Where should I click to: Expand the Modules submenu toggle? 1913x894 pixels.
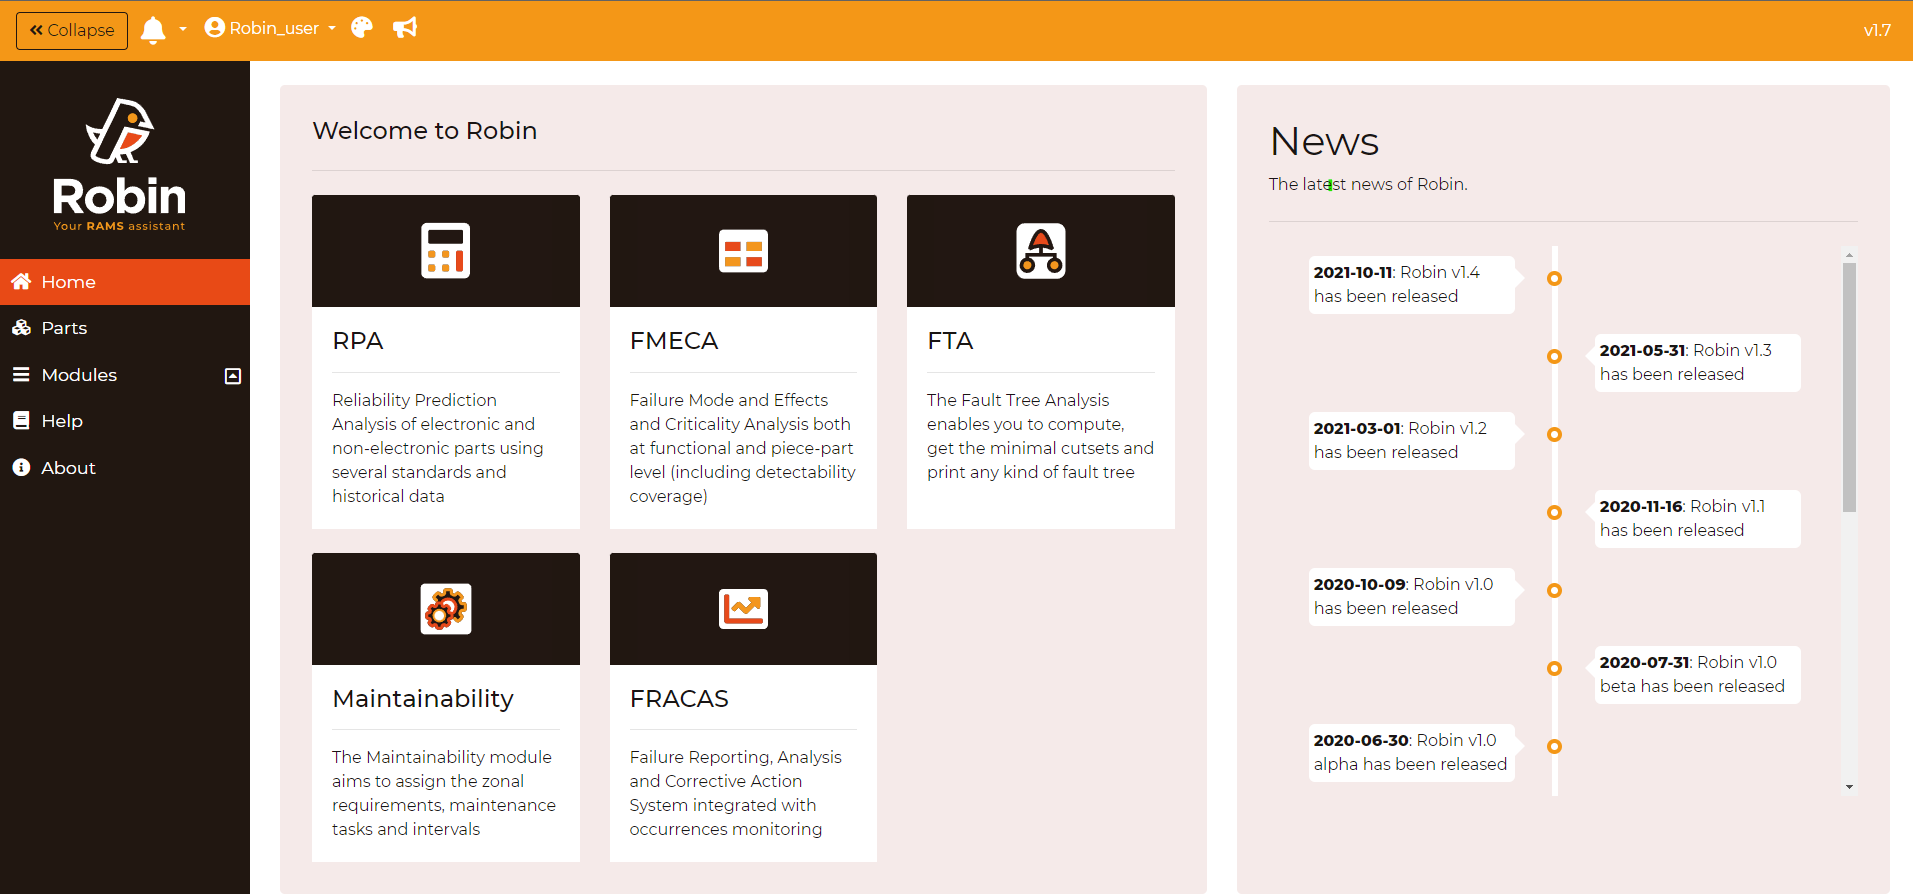click(232, 376)
